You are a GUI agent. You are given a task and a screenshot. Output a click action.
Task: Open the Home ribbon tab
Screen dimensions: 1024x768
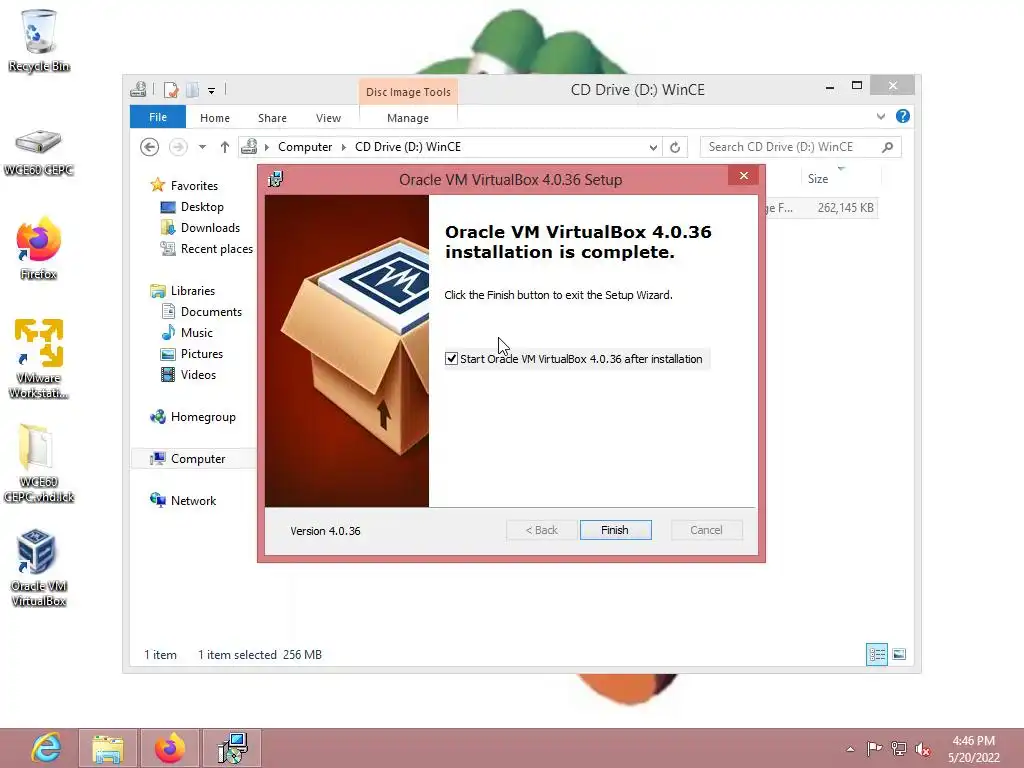tap(215, 118)
